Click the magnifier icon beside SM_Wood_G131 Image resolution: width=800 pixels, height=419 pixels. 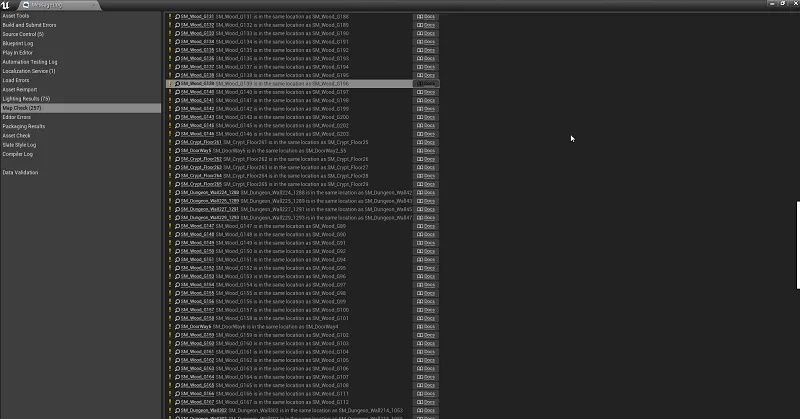pos(177,16)
